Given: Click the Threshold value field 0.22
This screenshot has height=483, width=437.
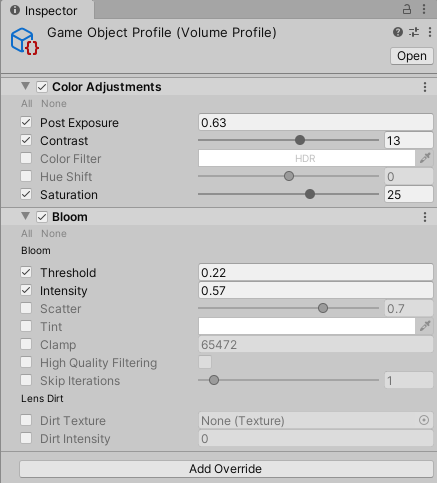Looking at the screenshot, I should click(x=316, y=272).
